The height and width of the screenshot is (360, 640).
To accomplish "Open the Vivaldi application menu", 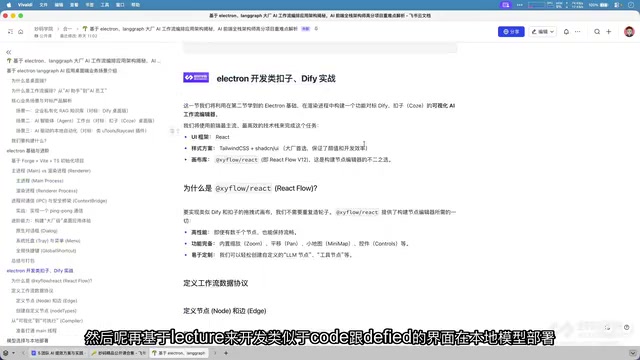I will (x=25, y=5).
